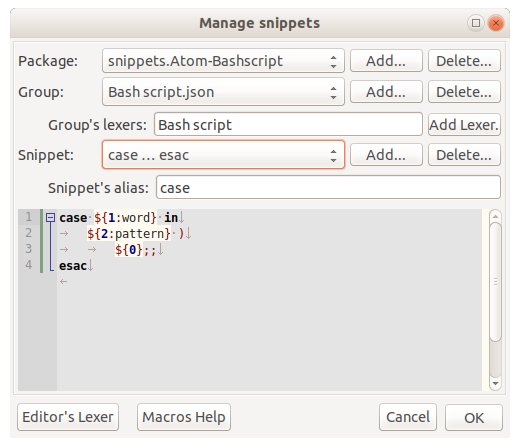Viewport: 520px width, 448px height.
Task: Collapse the fold marker on line 1
Action: [x=50, y=218]
